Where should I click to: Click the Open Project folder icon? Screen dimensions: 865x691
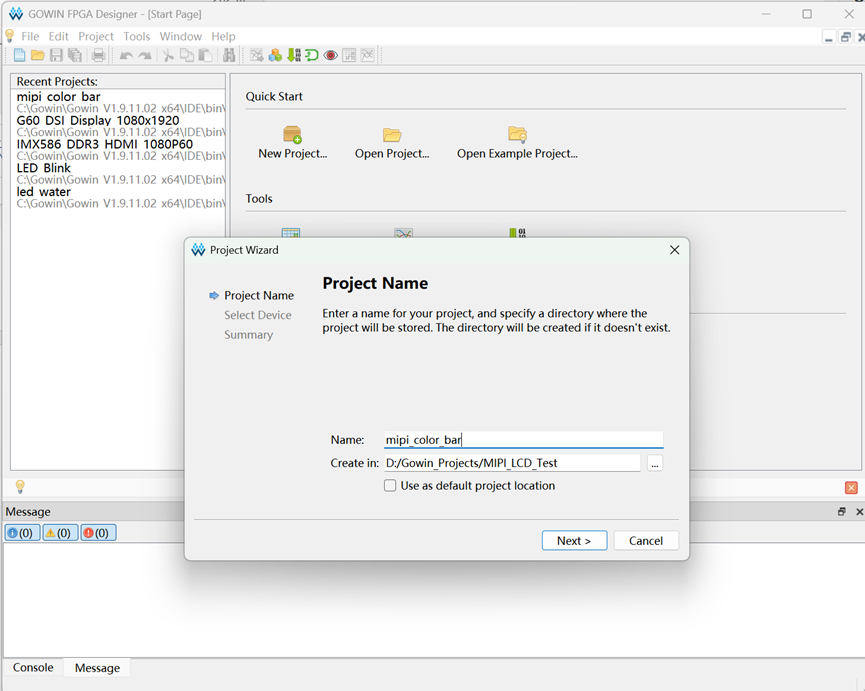click(392, 135)
